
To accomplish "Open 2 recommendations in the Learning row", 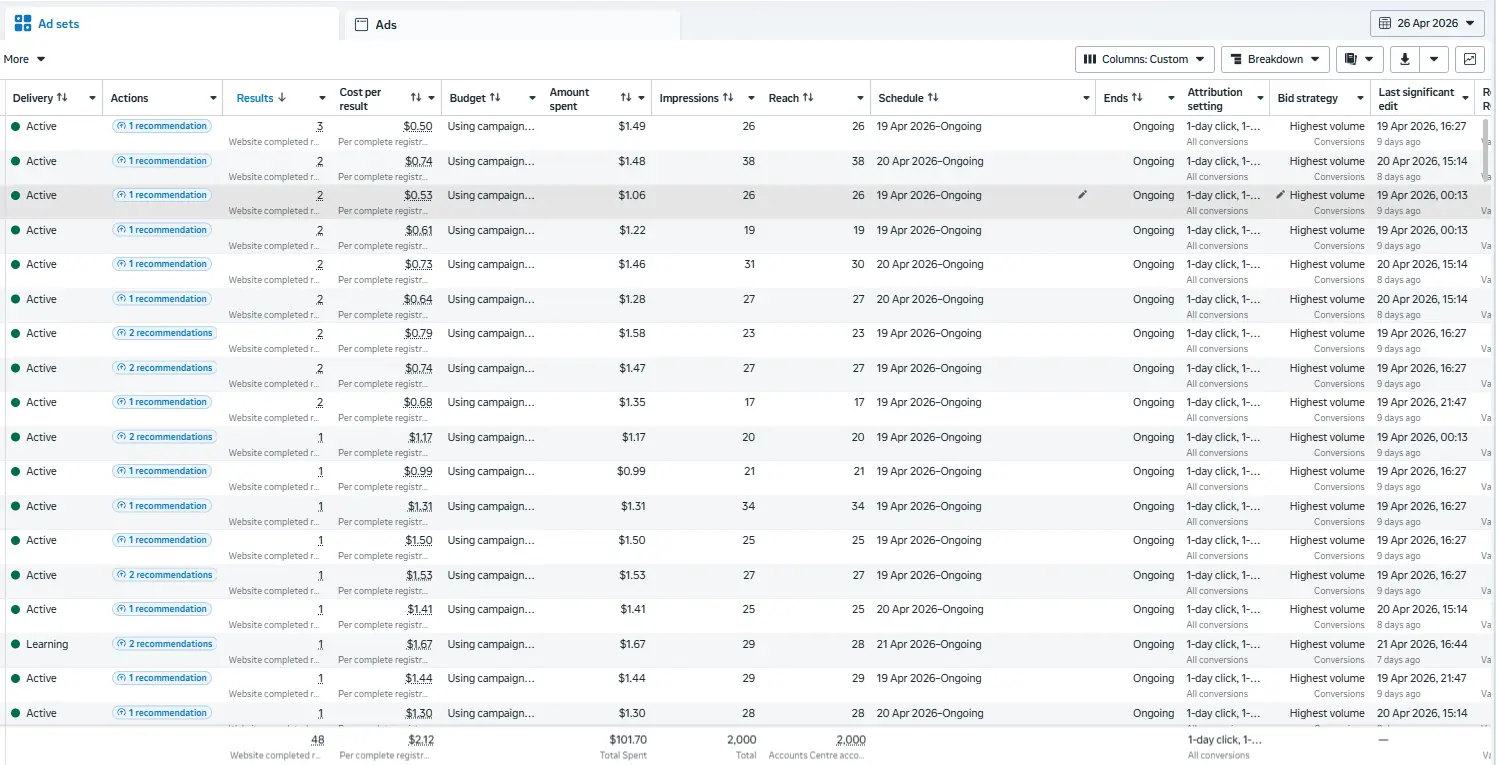I will (164, 644).
